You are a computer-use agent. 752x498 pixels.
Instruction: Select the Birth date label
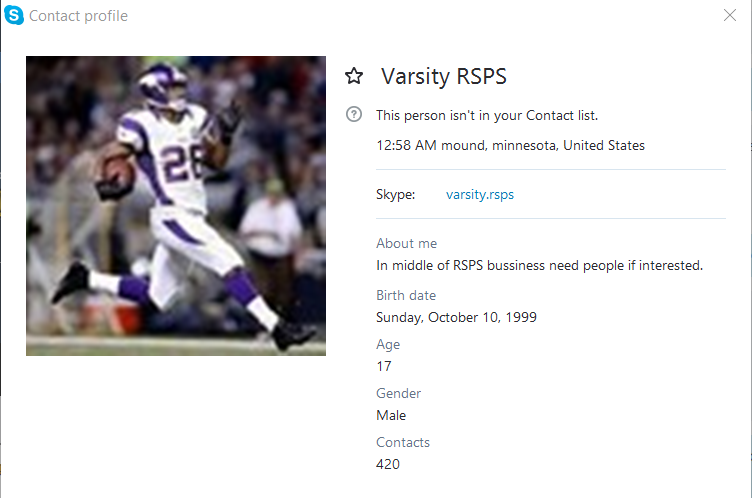(x=406, y=295)
